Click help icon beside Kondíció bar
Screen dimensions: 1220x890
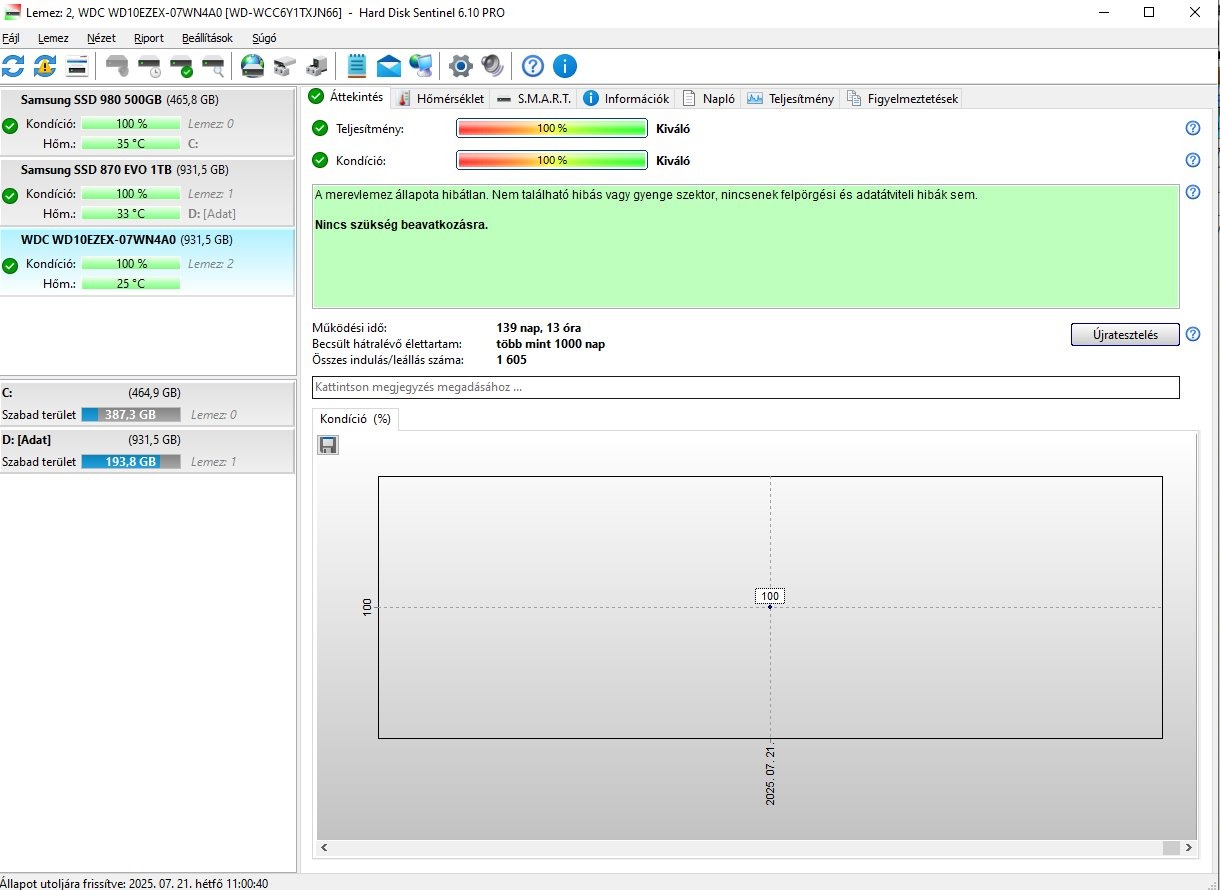[x=1192, y=160]
